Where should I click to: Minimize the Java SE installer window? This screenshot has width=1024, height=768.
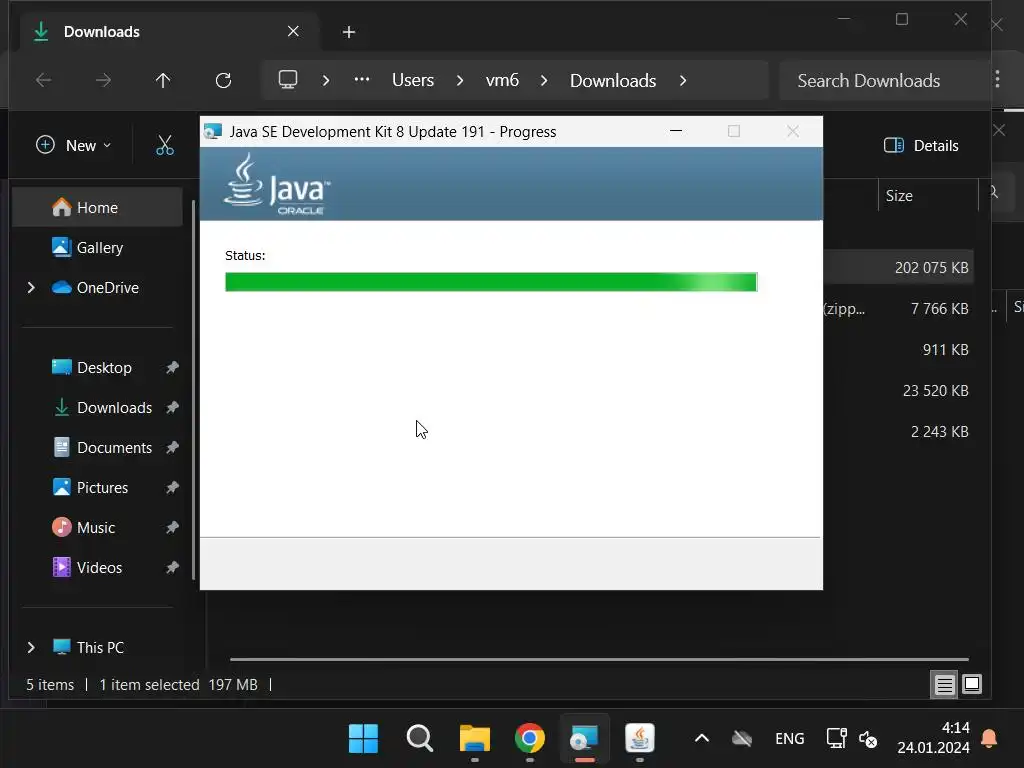(676, 131)
